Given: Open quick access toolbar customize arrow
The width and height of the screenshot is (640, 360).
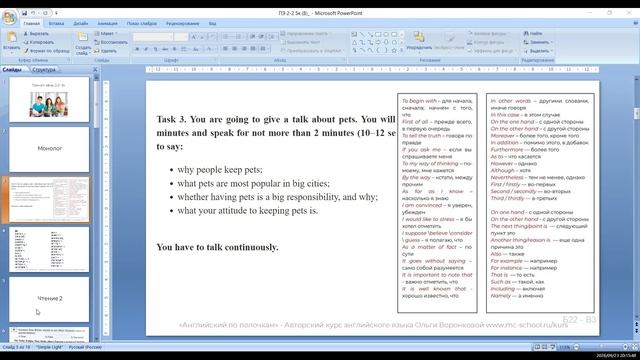Looking at the screenshot, I should click(x=56, y=13).
